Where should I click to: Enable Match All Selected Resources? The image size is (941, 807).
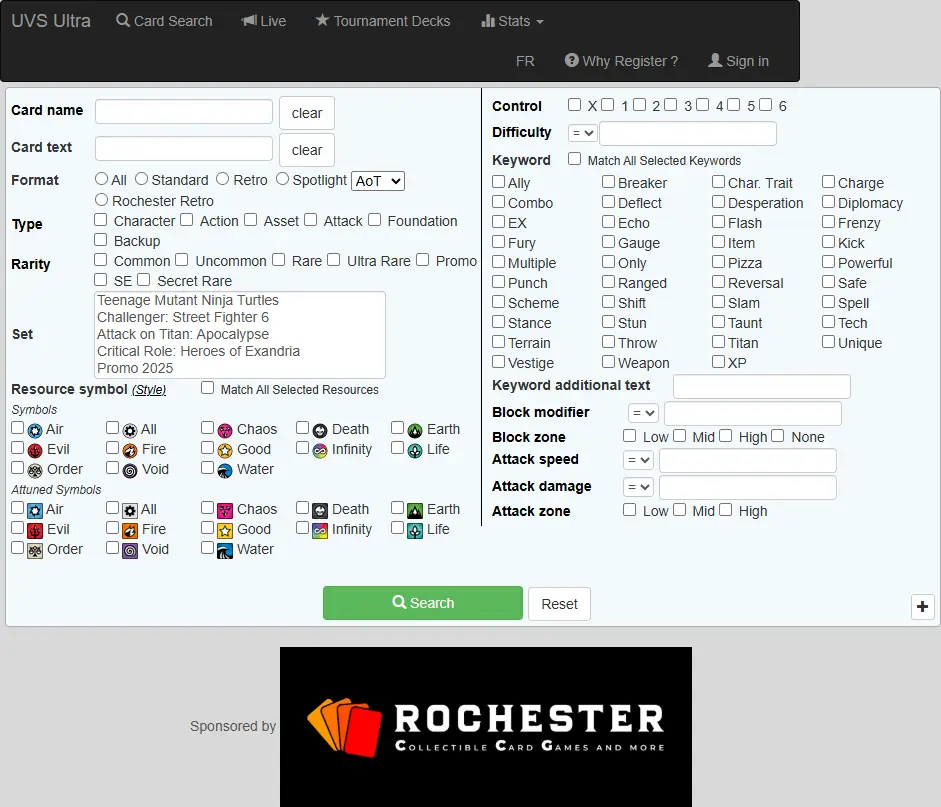208,388
